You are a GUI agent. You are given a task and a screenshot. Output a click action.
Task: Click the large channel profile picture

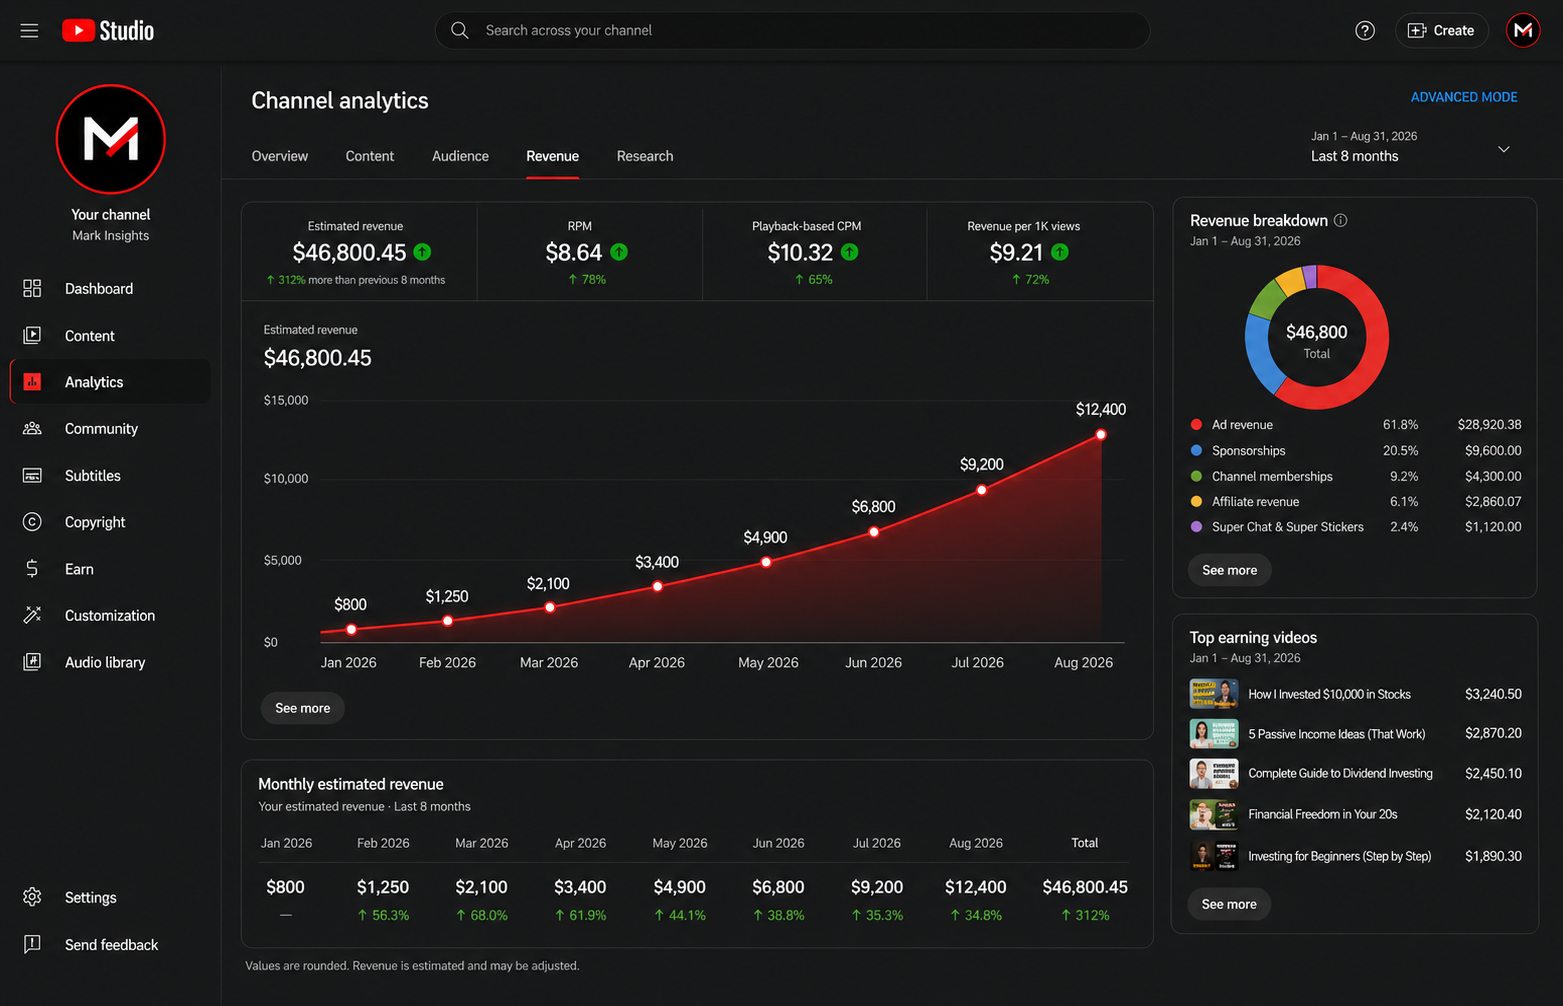coord(110,139)
